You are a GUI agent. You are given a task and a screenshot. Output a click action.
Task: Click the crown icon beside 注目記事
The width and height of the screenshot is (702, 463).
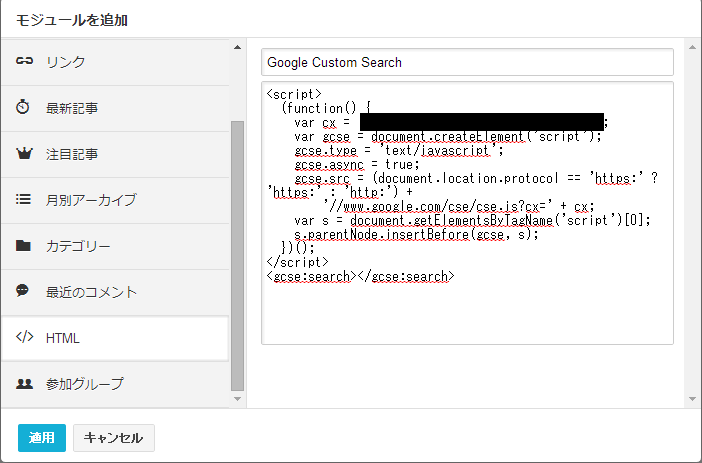pos(24,153)
